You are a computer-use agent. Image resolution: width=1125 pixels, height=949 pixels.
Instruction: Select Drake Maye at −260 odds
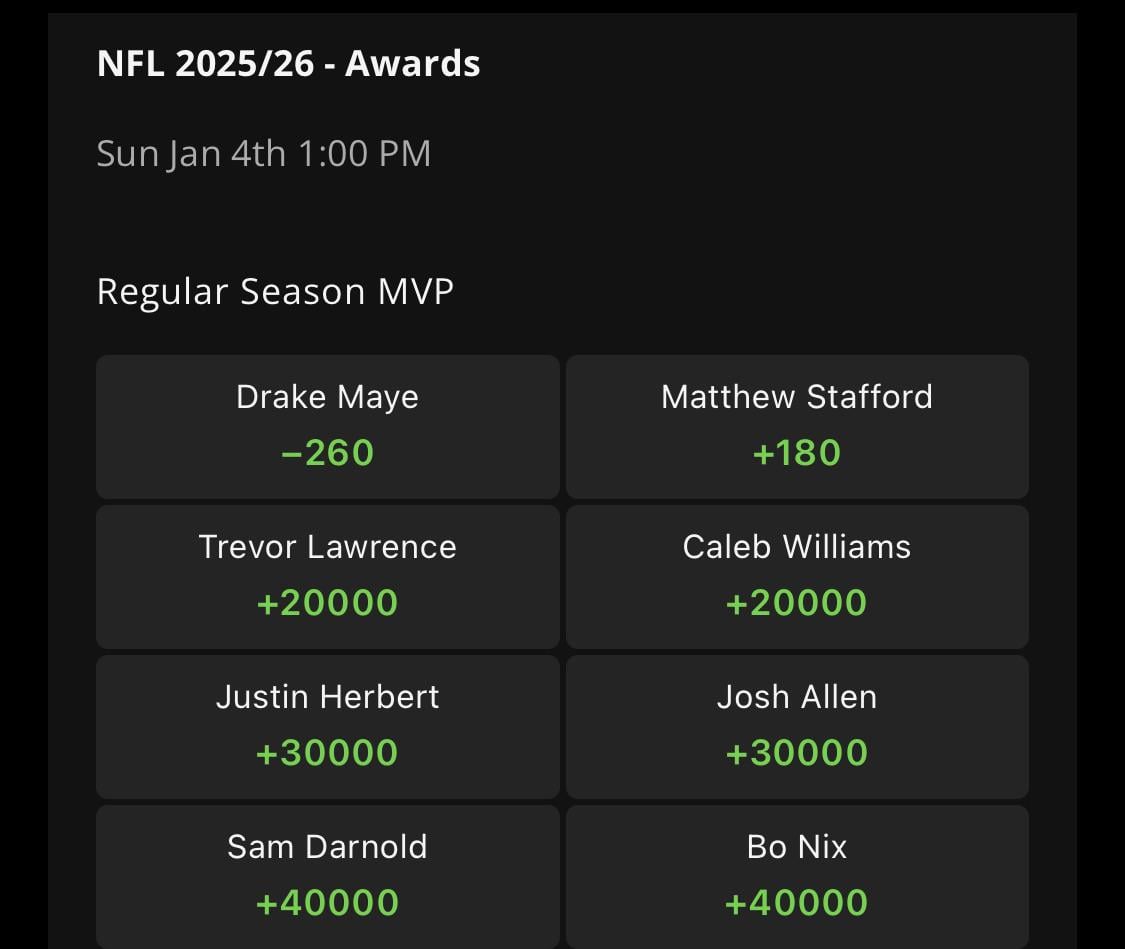(x=327, y=426)
